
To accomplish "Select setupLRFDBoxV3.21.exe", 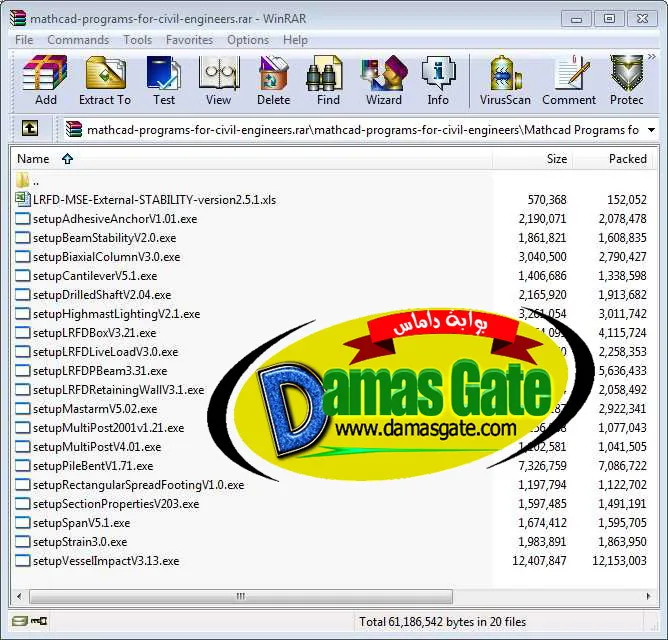I will point(95,333).
